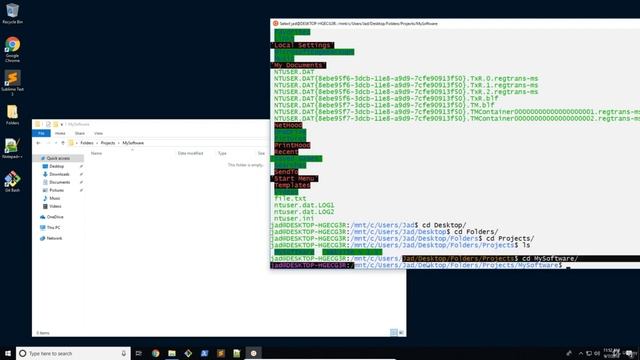Open Notepad++ from the taskbar
This screenshot has height=360, width=640.
click(x=237, y=353)
